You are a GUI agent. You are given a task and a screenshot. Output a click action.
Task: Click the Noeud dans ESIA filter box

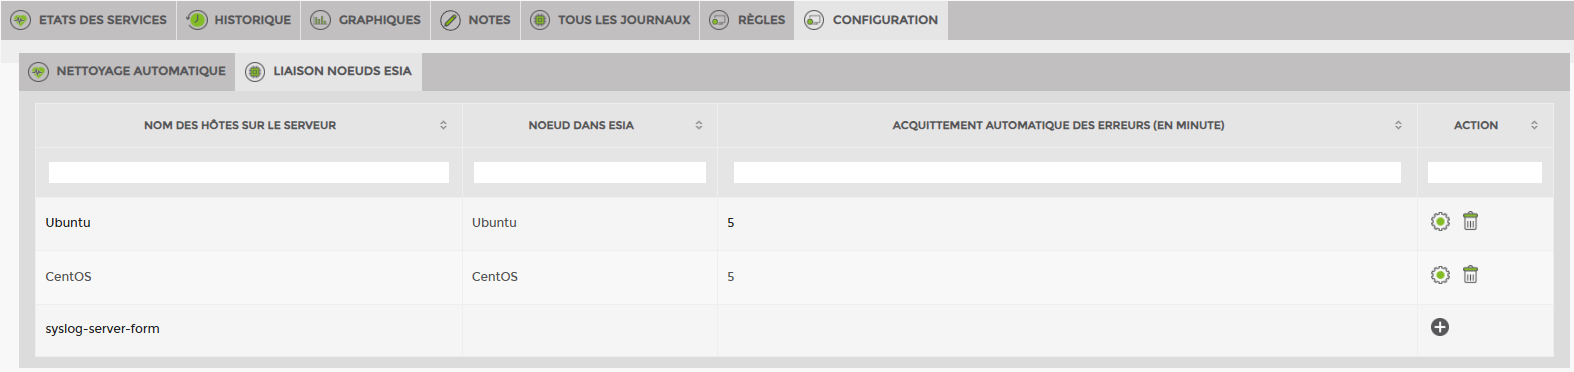click(x=590, y=172)
